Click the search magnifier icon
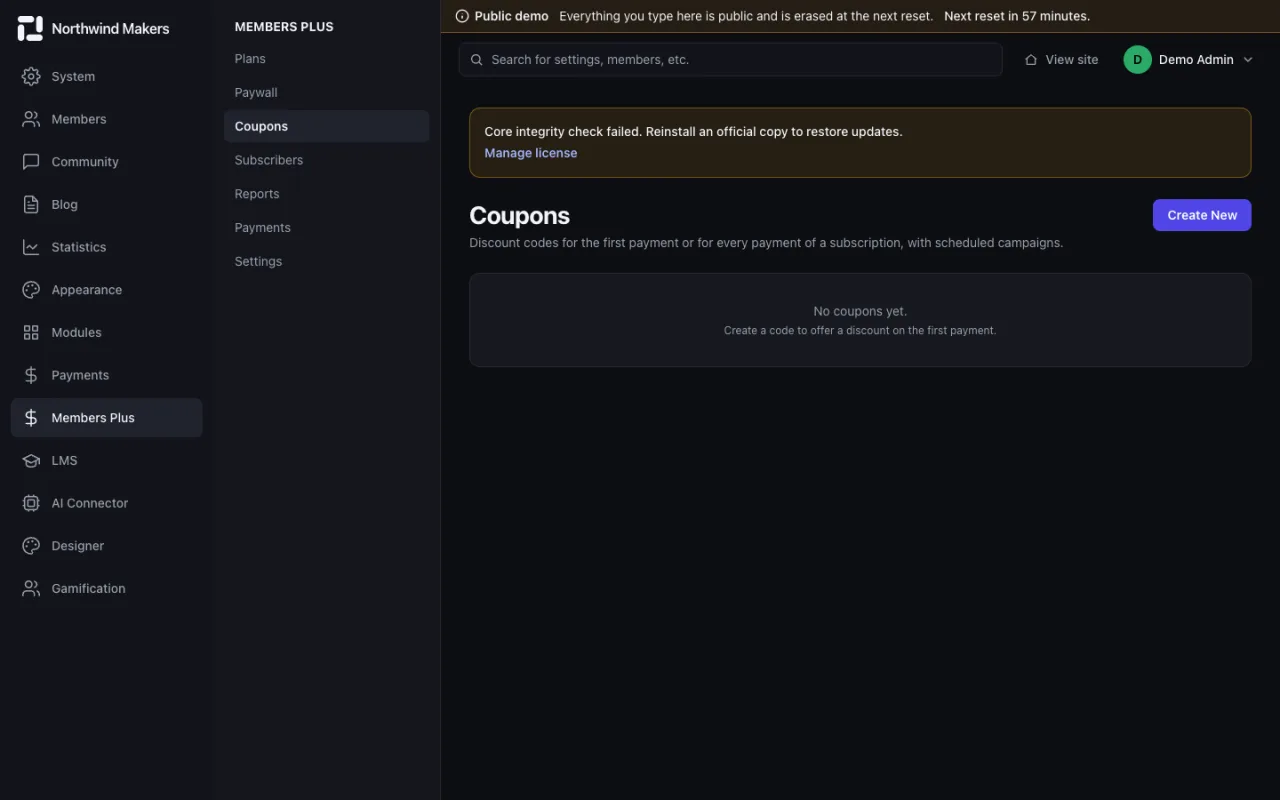This screenshot has width=1280, height=800. click(477, 60)
